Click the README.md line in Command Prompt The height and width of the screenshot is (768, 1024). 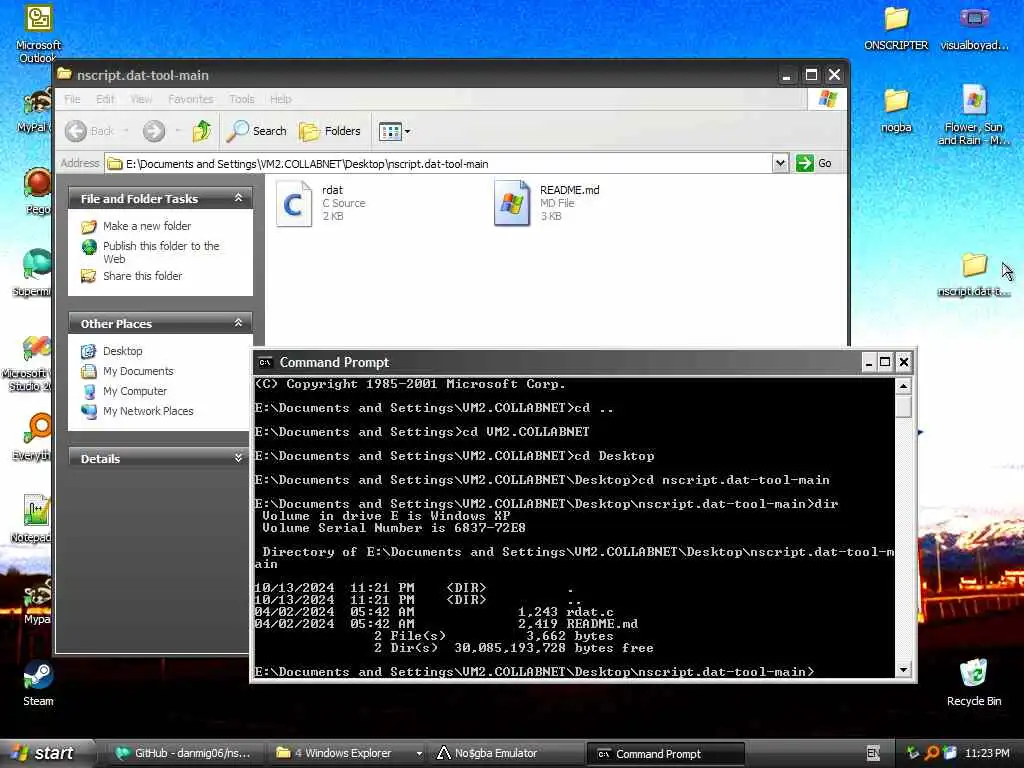point(446,624)
